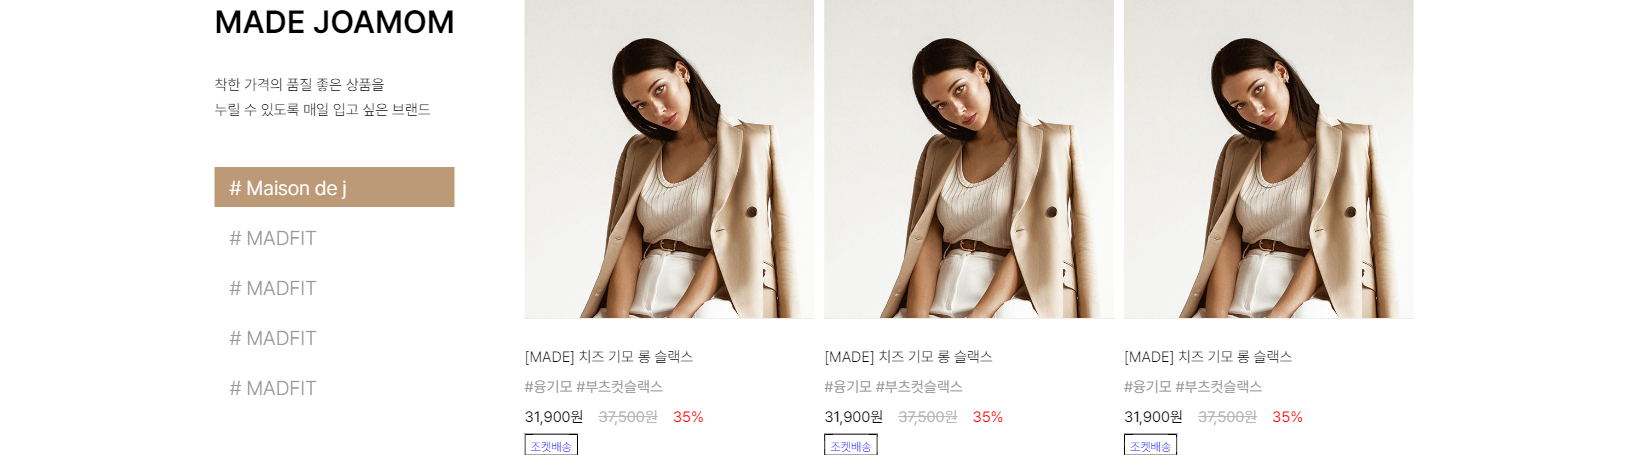The image size is (1629, 455).
Task: Select the last # MADFIT tab
Action: [x=334, y=388]
